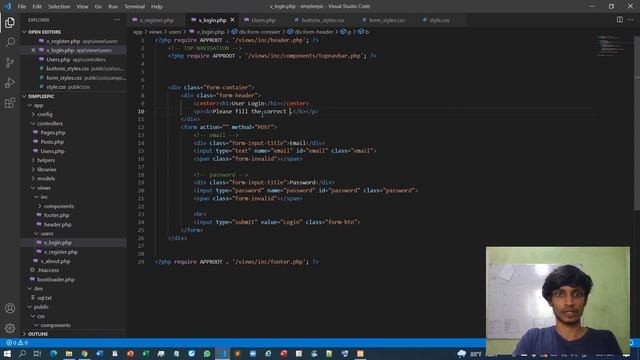
Task: Open the Manage gear icon
Action: 10,328
